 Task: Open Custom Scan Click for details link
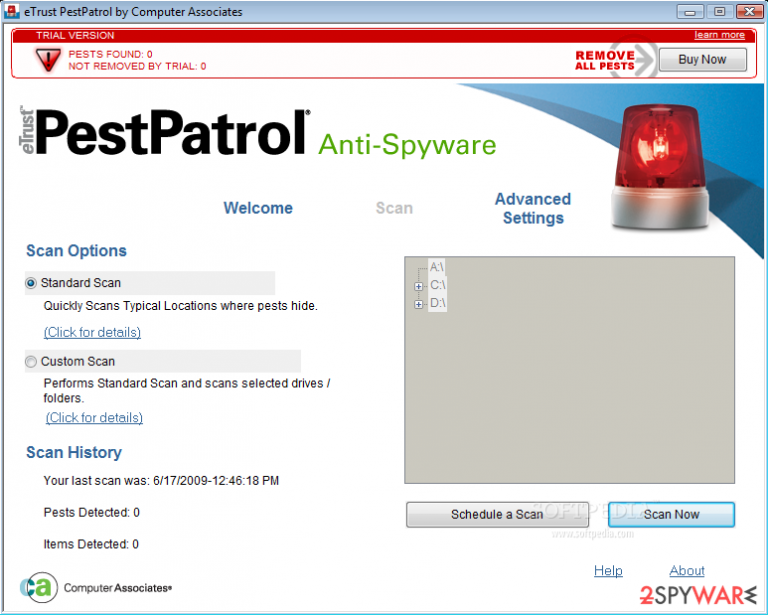pos(94,418)
